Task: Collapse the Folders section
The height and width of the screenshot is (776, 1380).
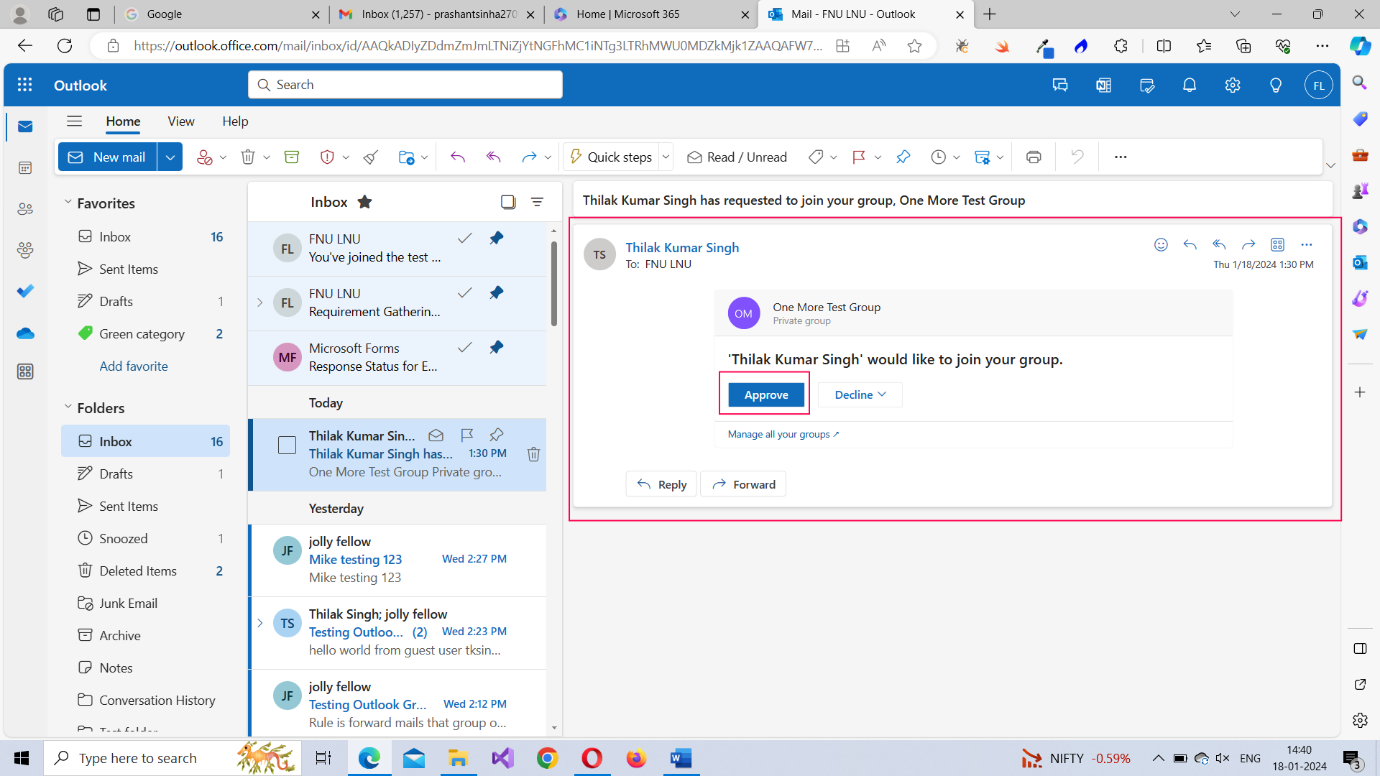Action: tap(68, 407)
